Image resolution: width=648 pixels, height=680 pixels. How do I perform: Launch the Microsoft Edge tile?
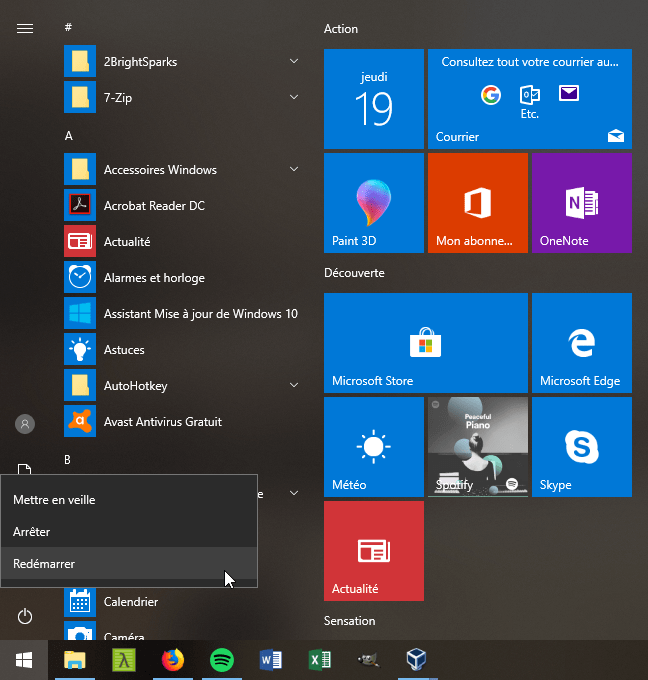pyautogui.click(x=582, y=343)
